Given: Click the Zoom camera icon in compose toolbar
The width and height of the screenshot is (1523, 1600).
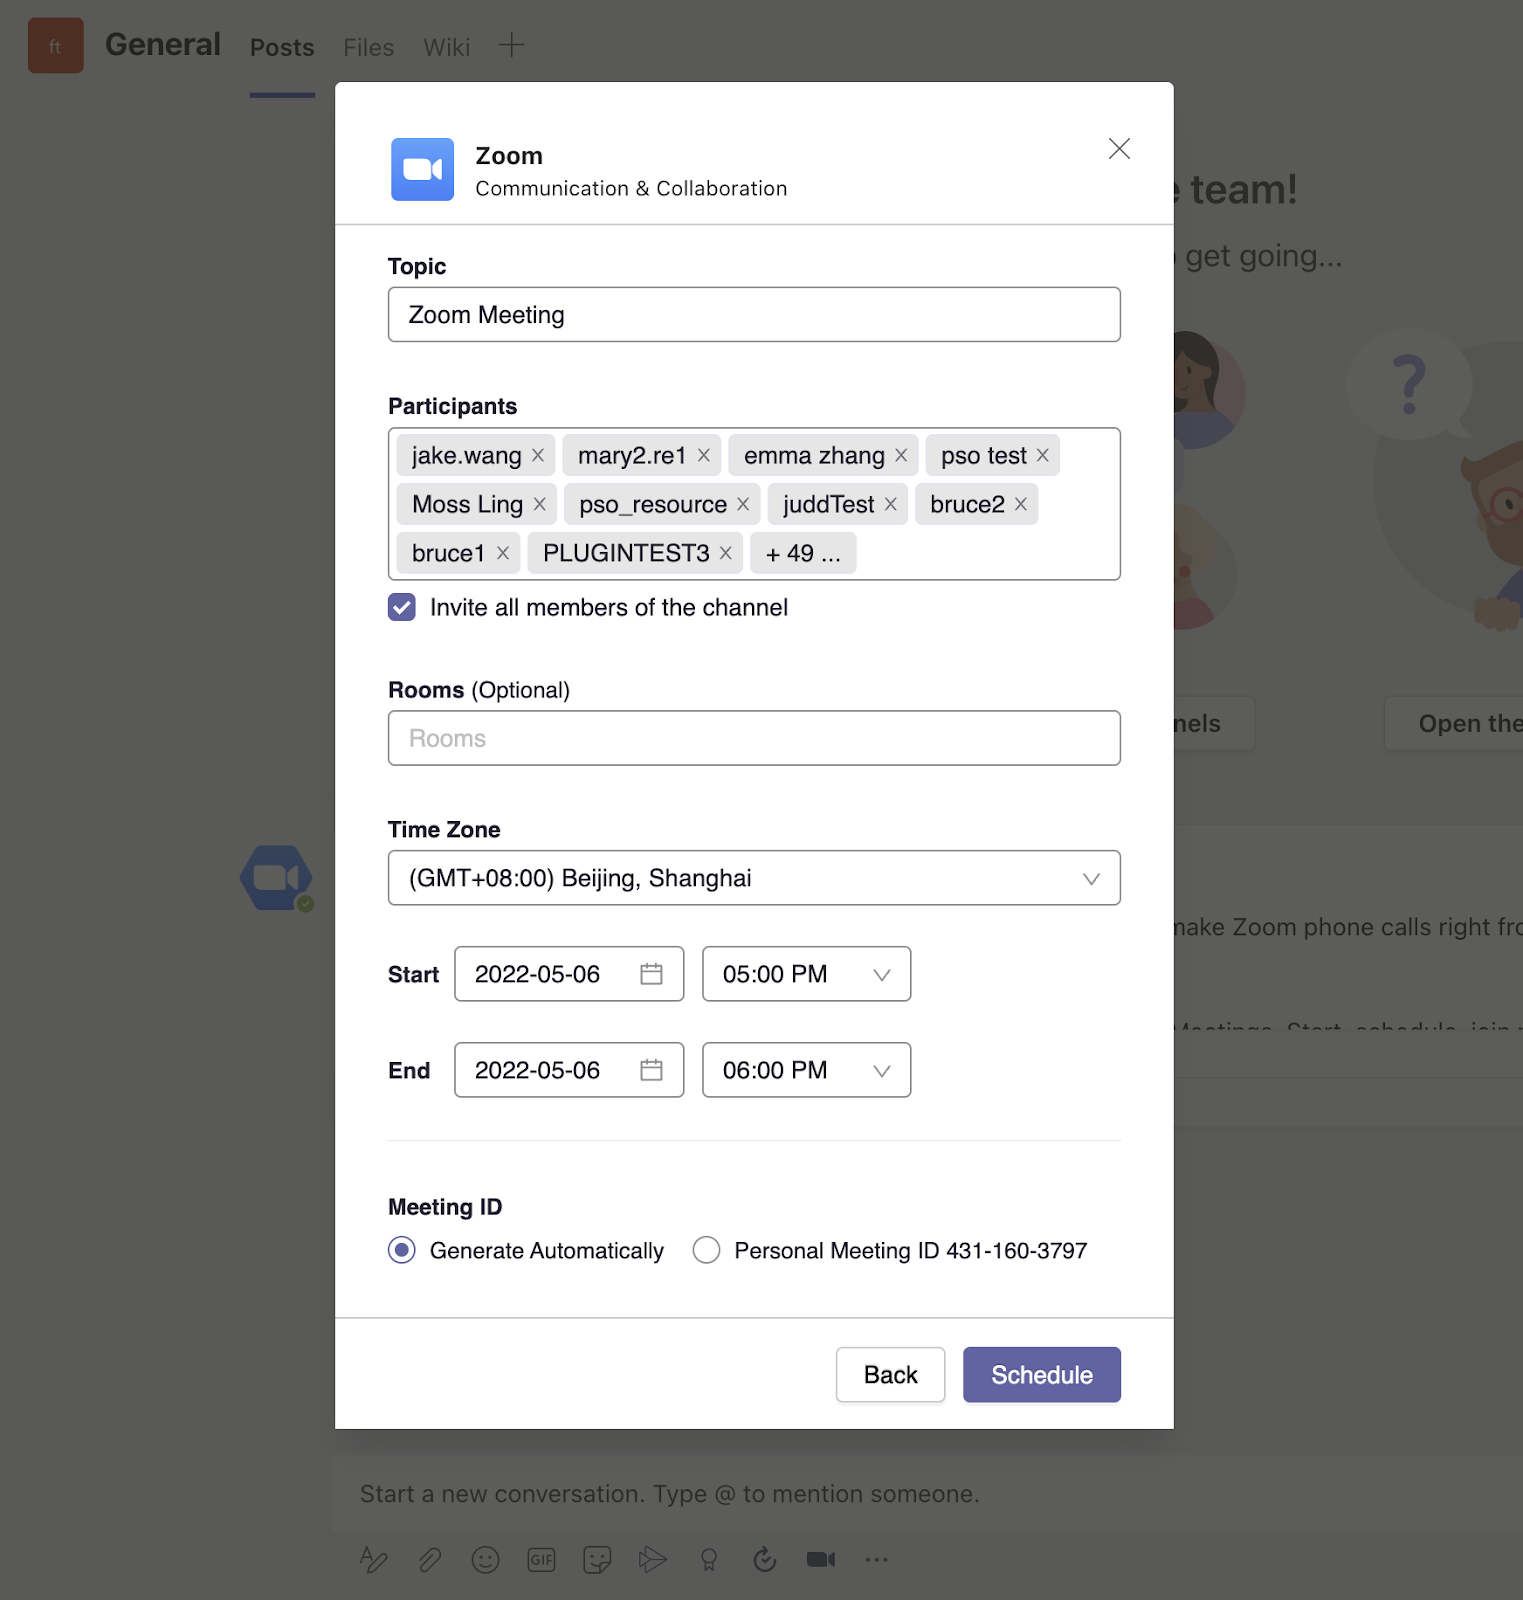Looking at the screenshot, I should pos(821,1559).
